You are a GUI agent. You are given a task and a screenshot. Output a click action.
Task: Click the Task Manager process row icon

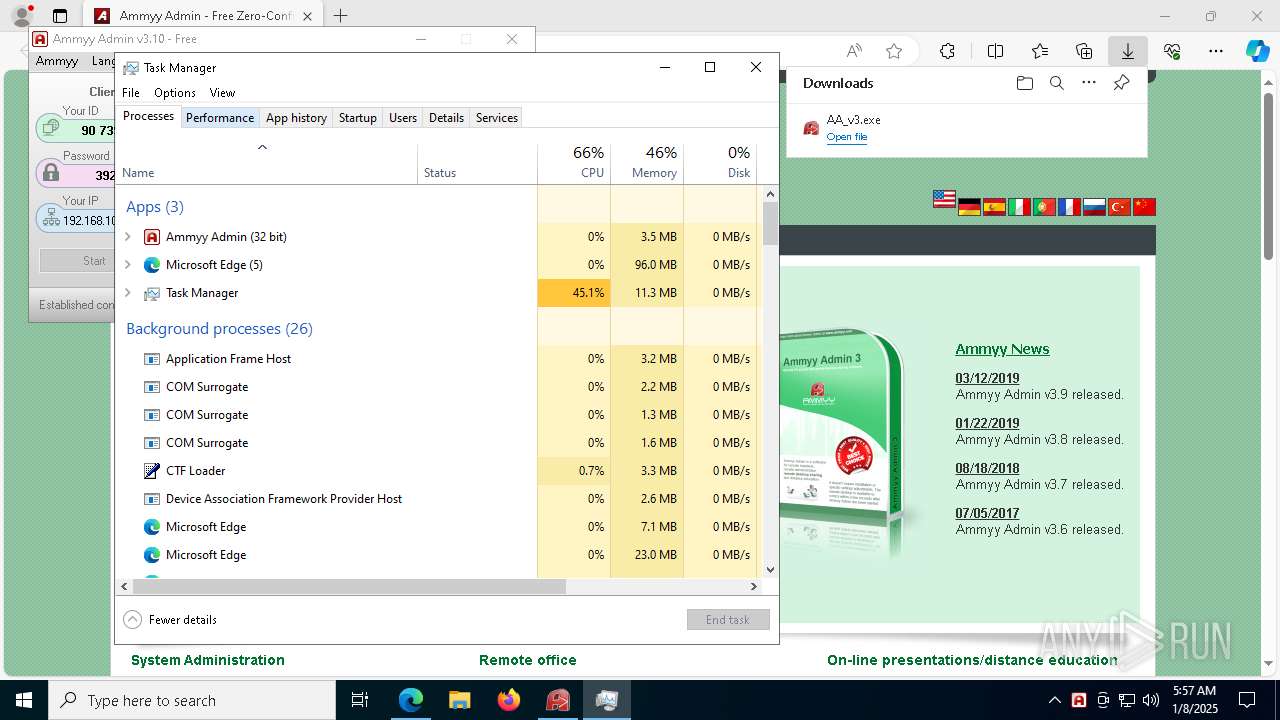click(152, 293)
